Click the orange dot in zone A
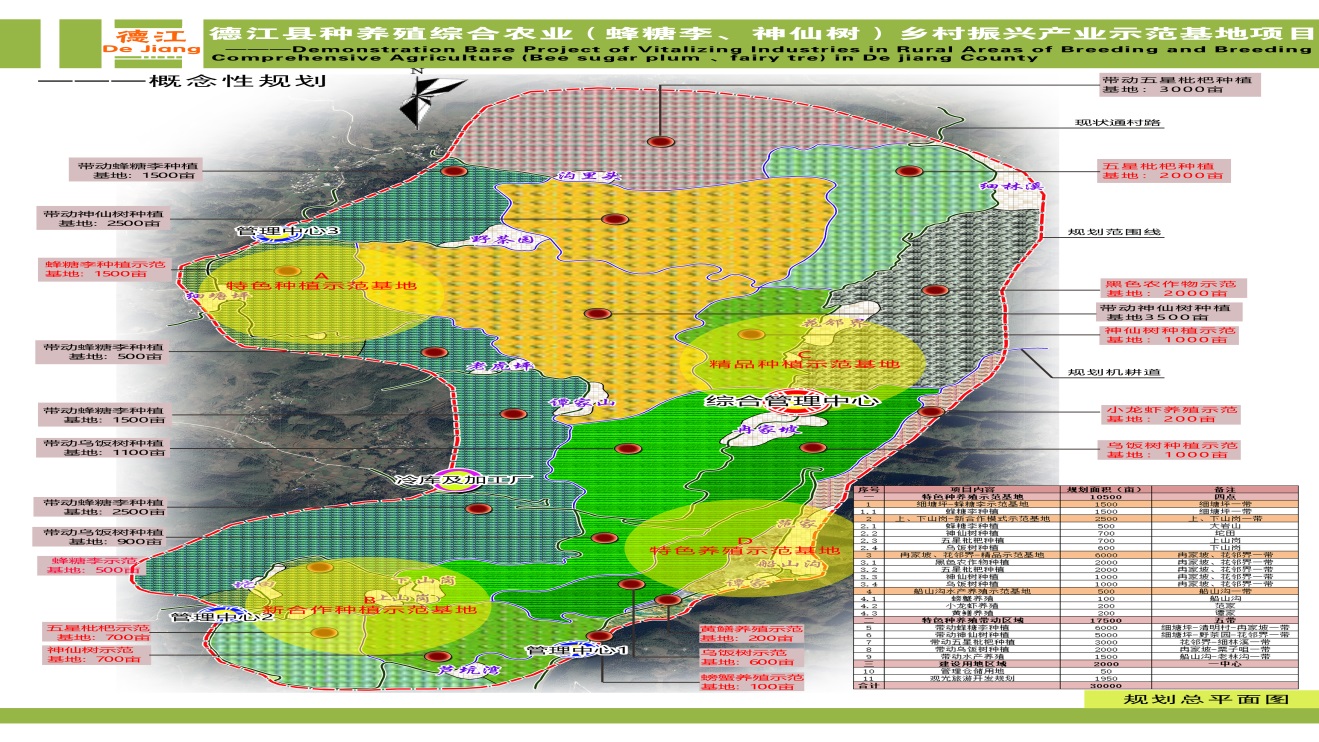 click(x=288, y=270)
